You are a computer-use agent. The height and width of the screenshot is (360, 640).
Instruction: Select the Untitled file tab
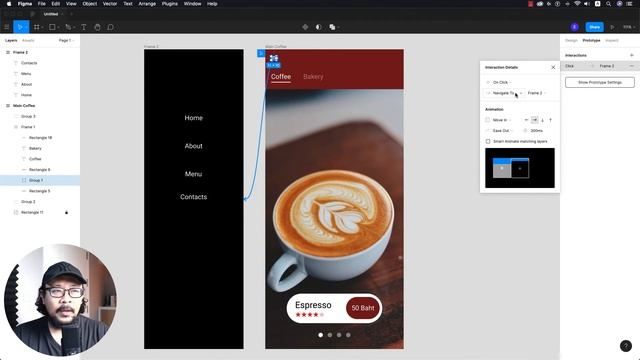51,14
